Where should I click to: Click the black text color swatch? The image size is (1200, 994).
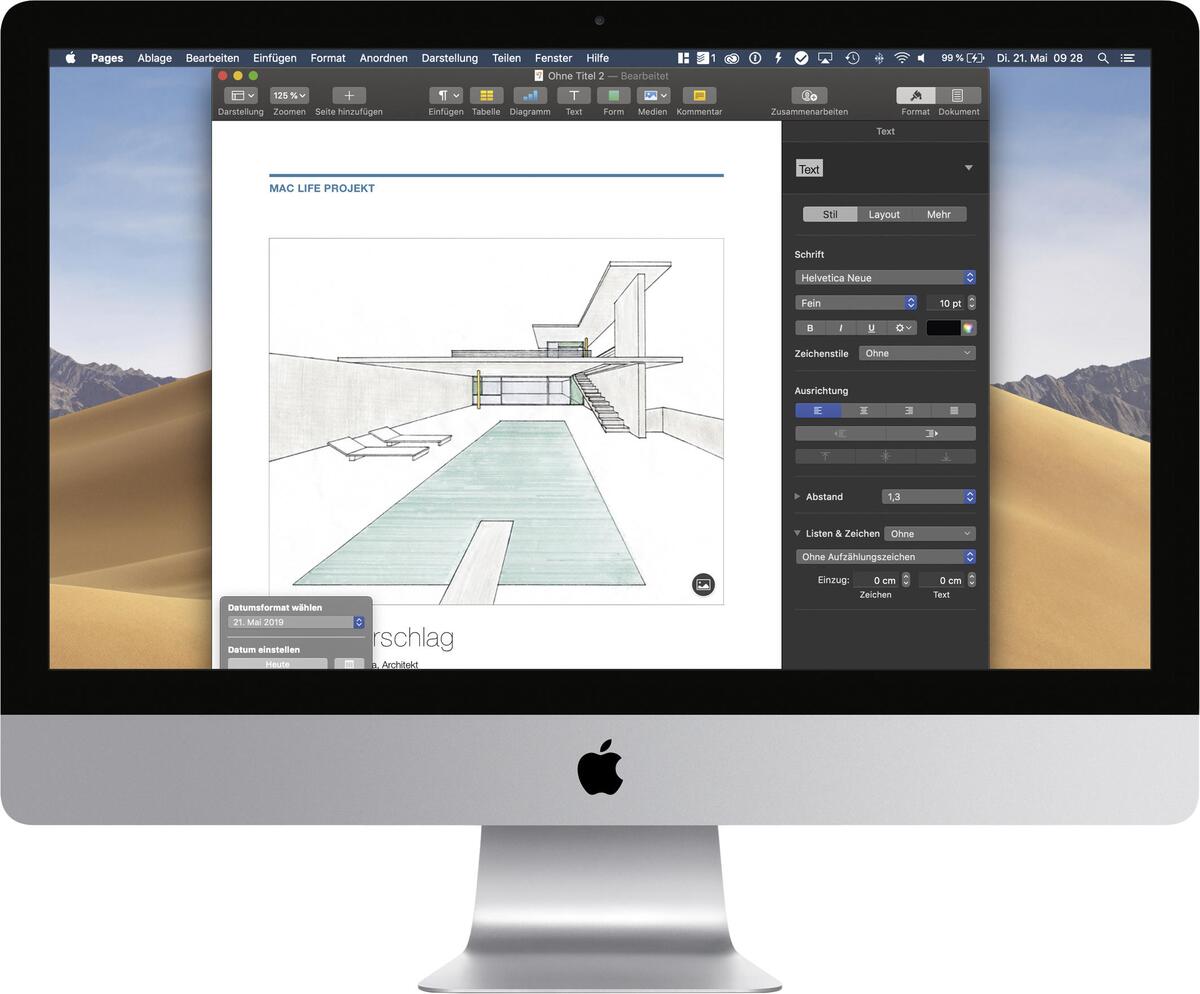pos(943,328)
